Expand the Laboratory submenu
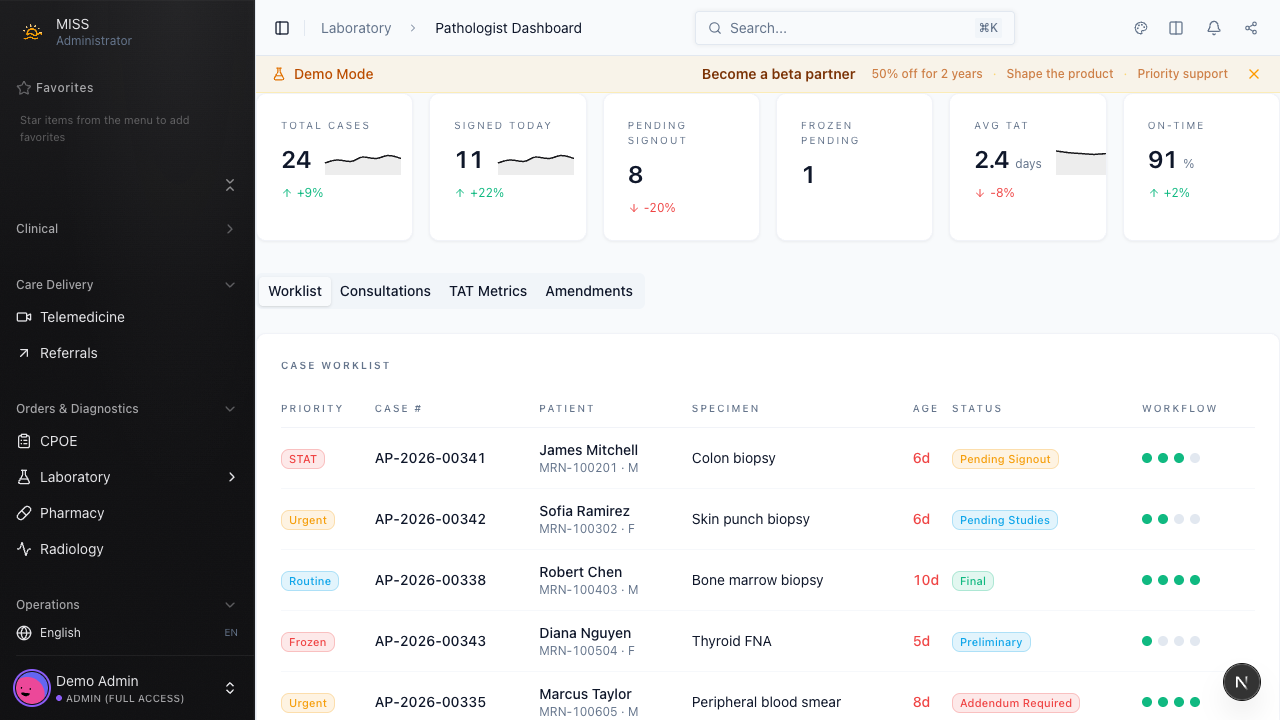 click(x=232, y=477)
